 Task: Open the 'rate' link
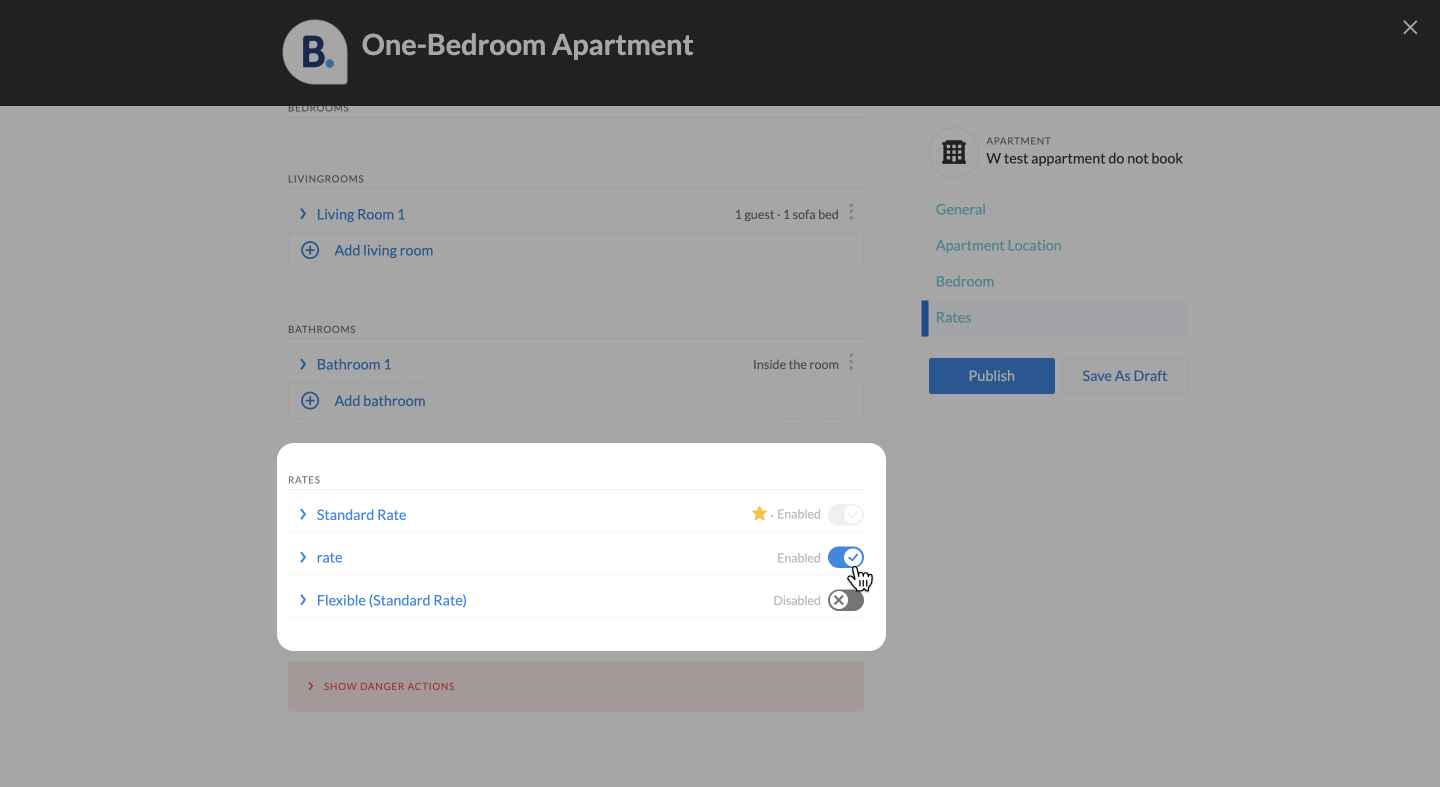(329, 557)
